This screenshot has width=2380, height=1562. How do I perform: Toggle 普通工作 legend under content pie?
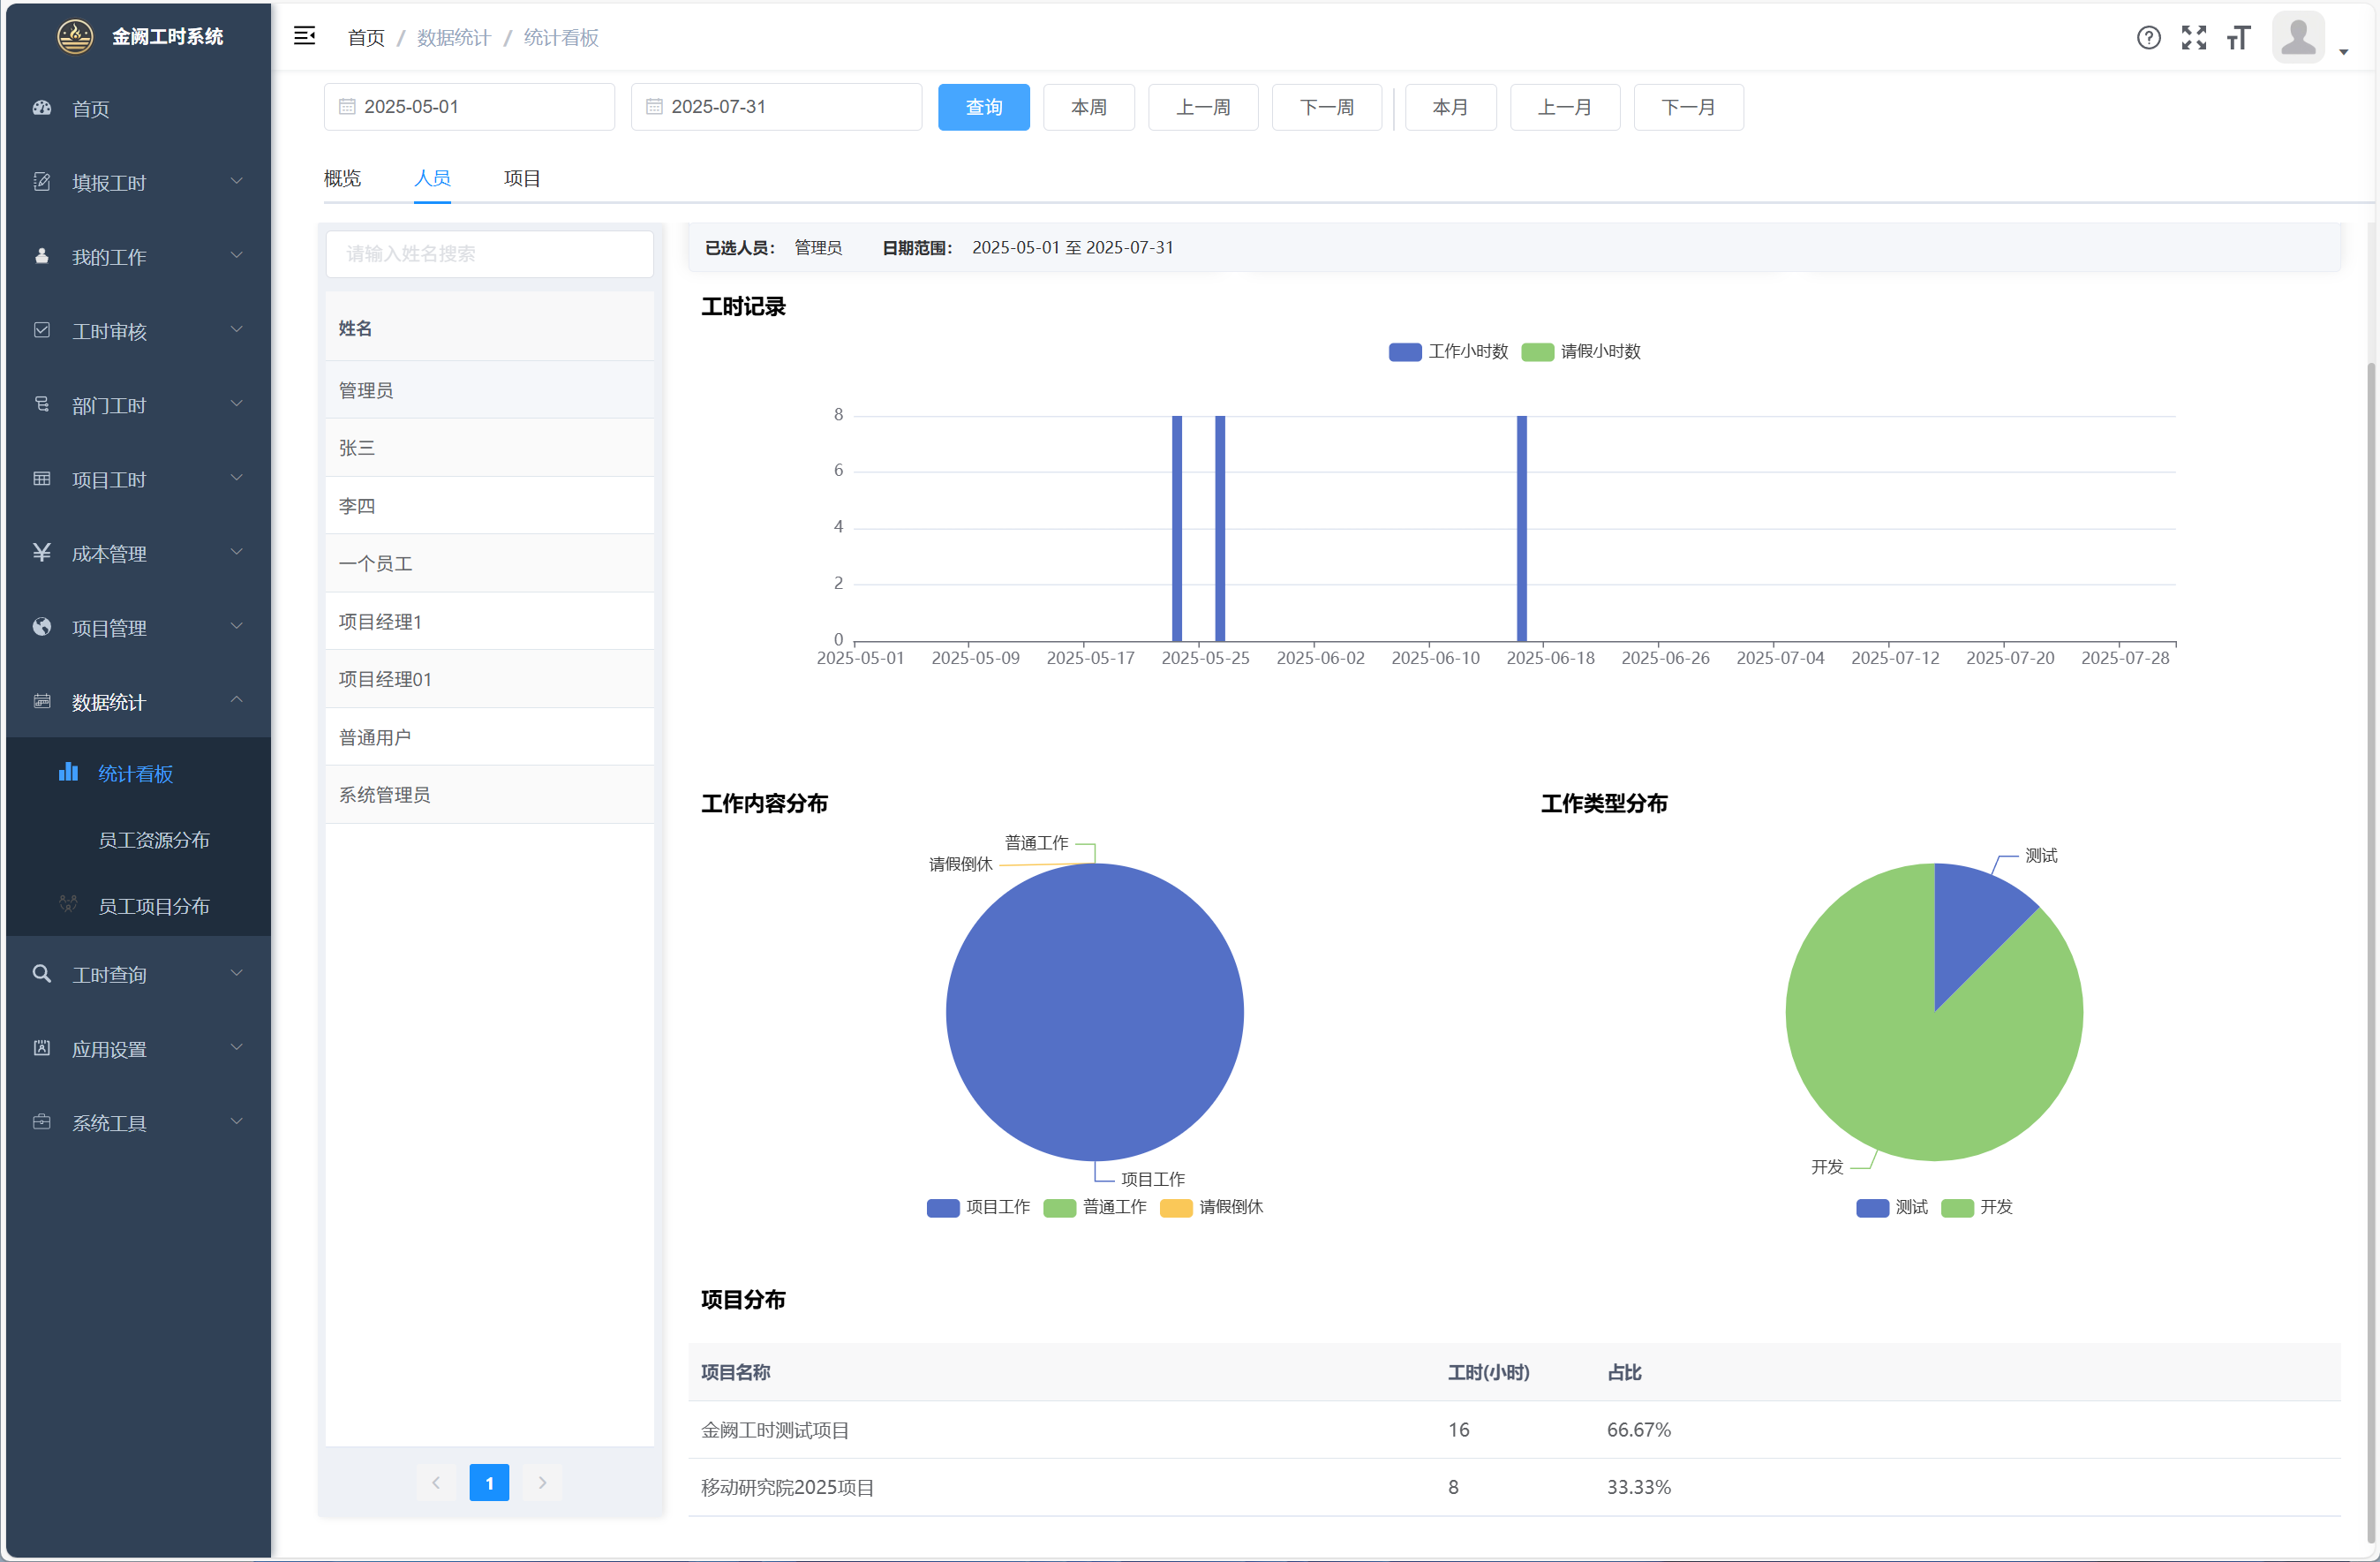pyautogui.click(x=1095, y=1208)
